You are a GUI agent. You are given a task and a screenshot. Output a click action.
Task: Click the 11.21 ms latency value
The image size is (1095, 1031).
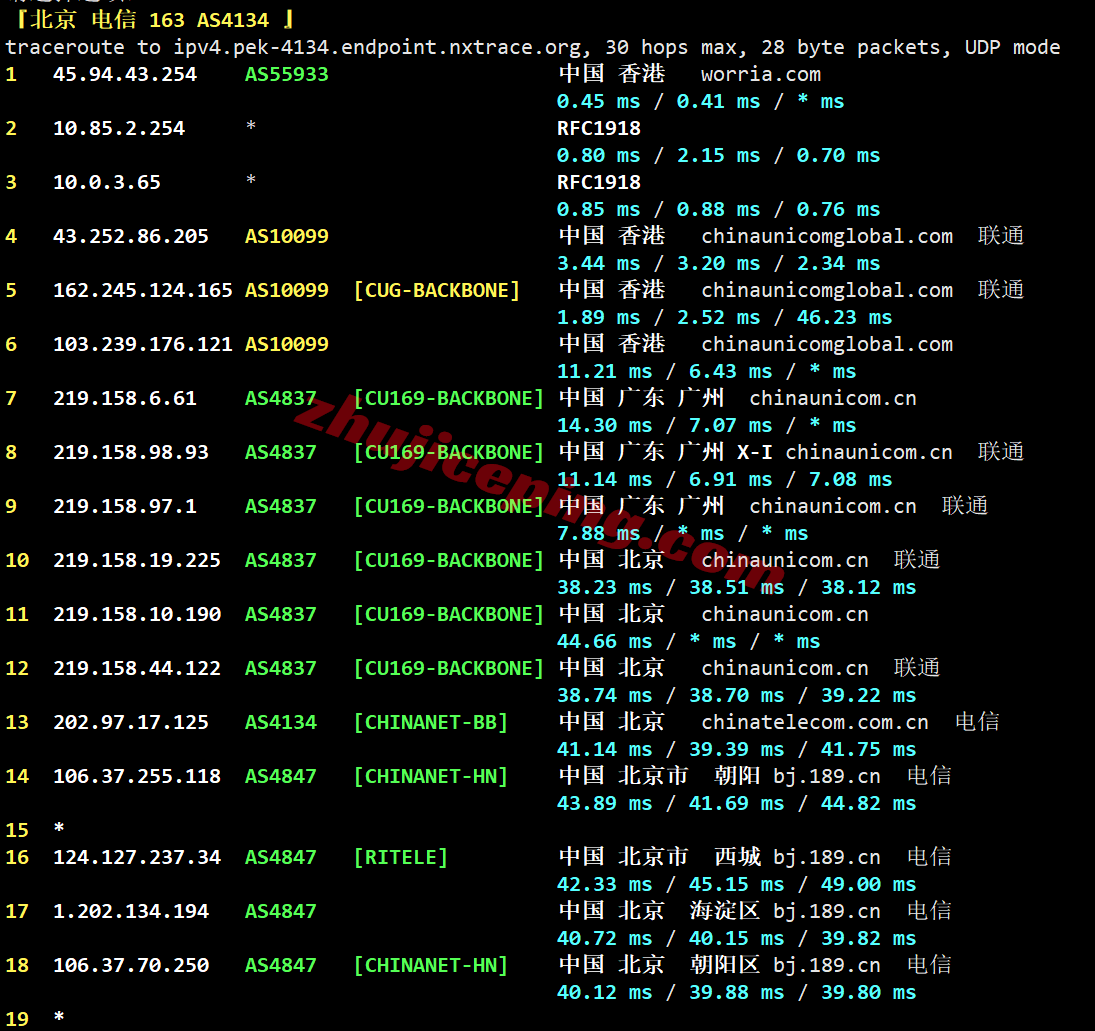pyautogui.click(x=604, y=371)
